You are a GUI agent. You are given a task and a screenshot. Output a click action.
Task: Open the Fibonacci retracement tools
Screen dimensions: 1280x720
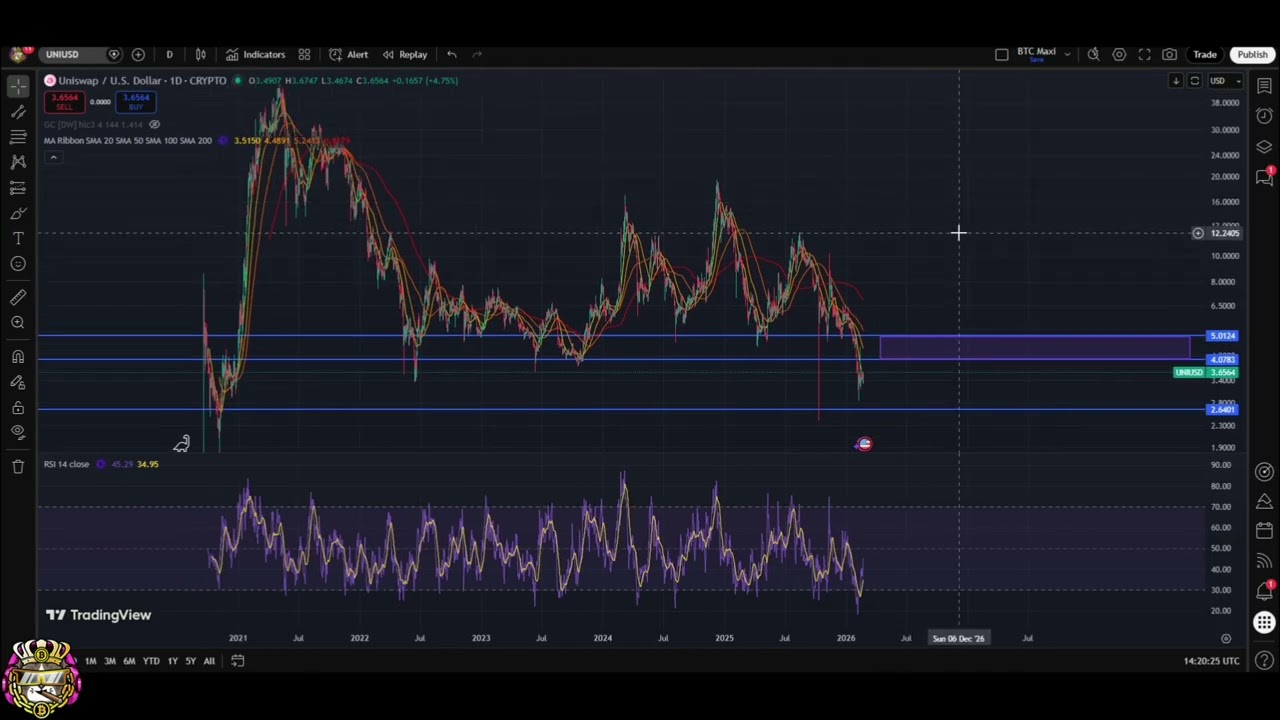(x=18, y=137)
